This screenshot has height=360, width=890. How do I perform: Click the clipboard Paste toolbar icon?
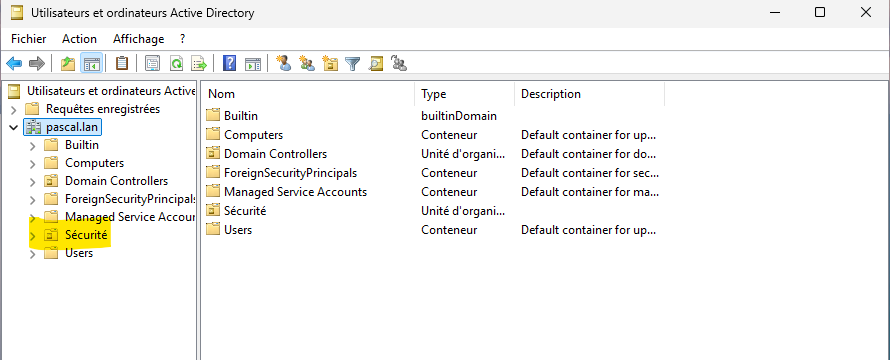tap(121, 63)
